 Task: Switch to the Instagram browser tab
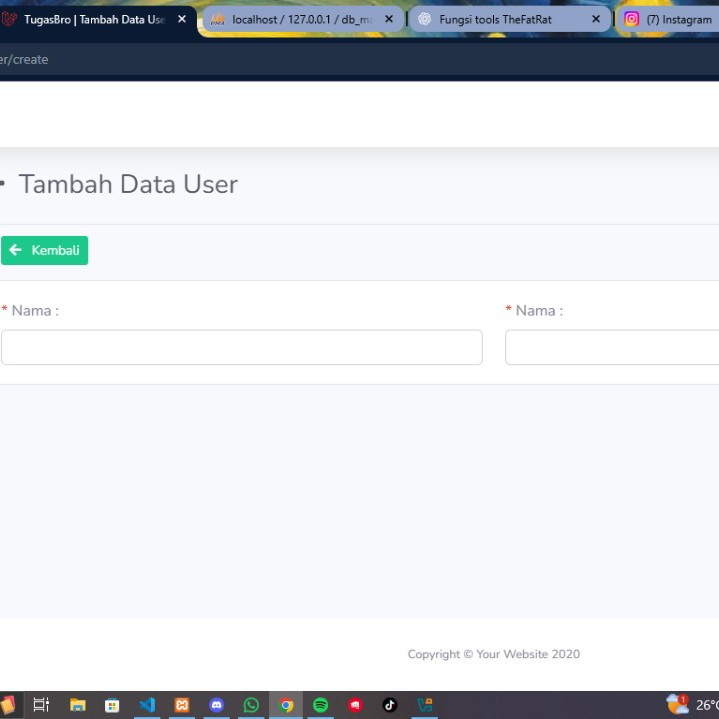pos(668,19)
